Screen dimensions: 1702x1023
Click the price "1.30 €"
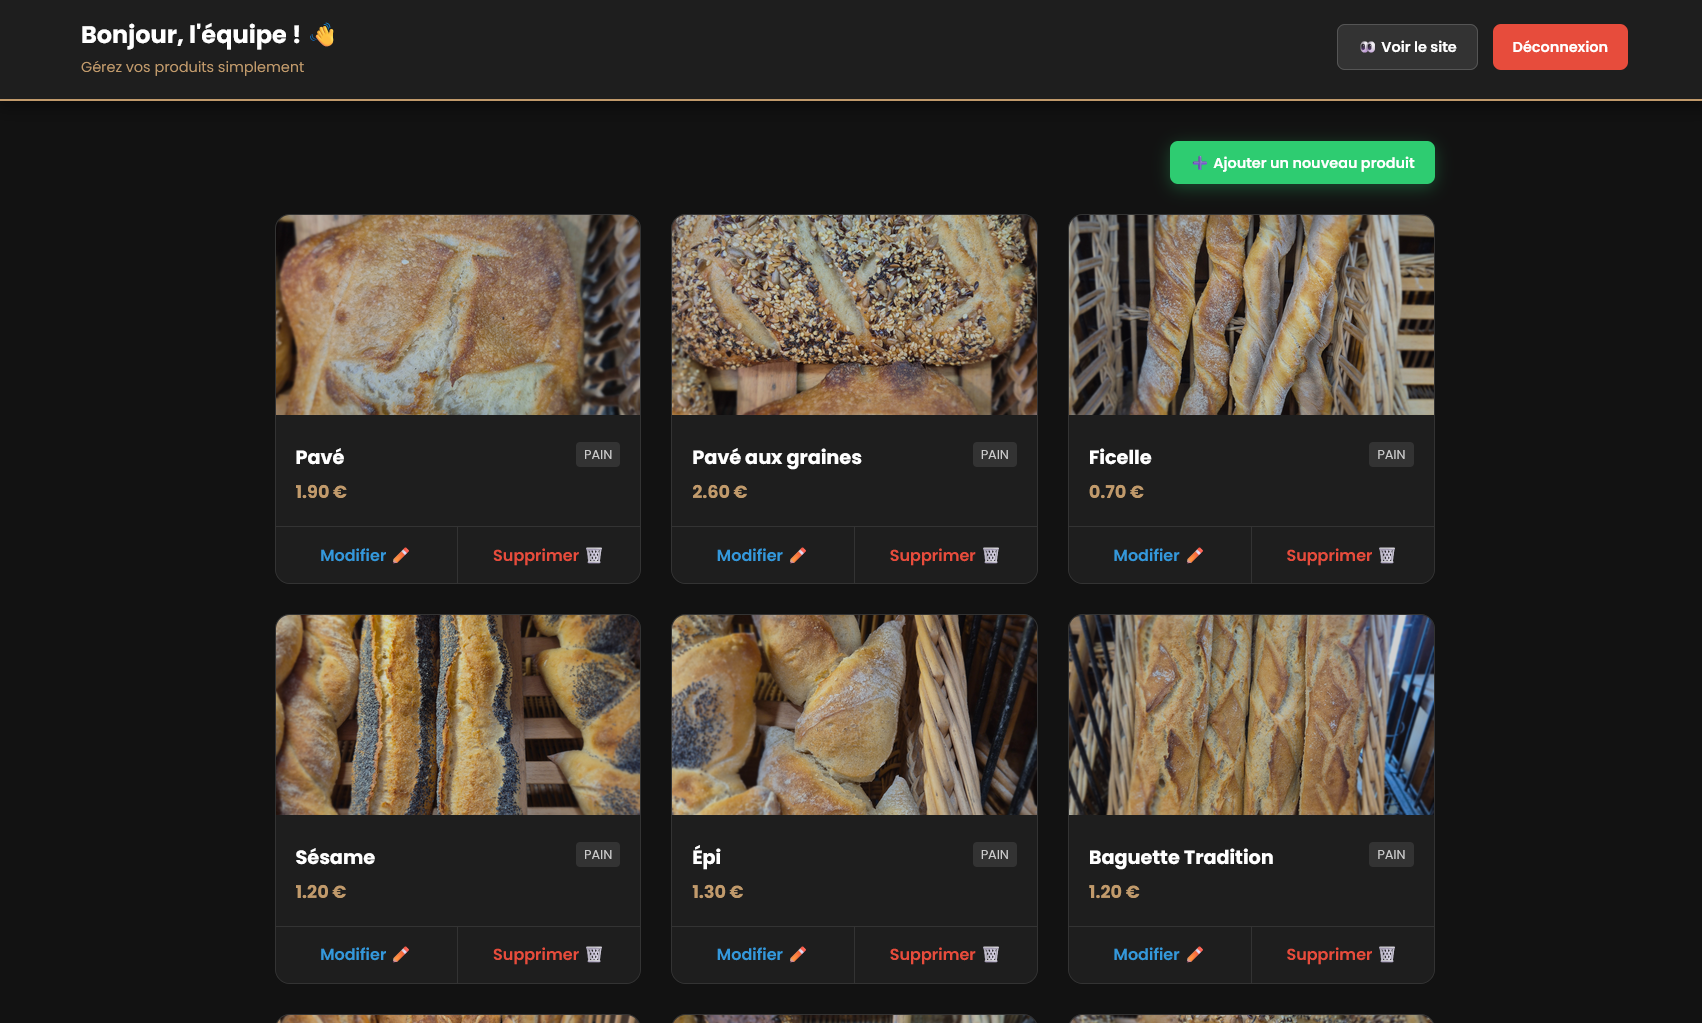(718, 892)
